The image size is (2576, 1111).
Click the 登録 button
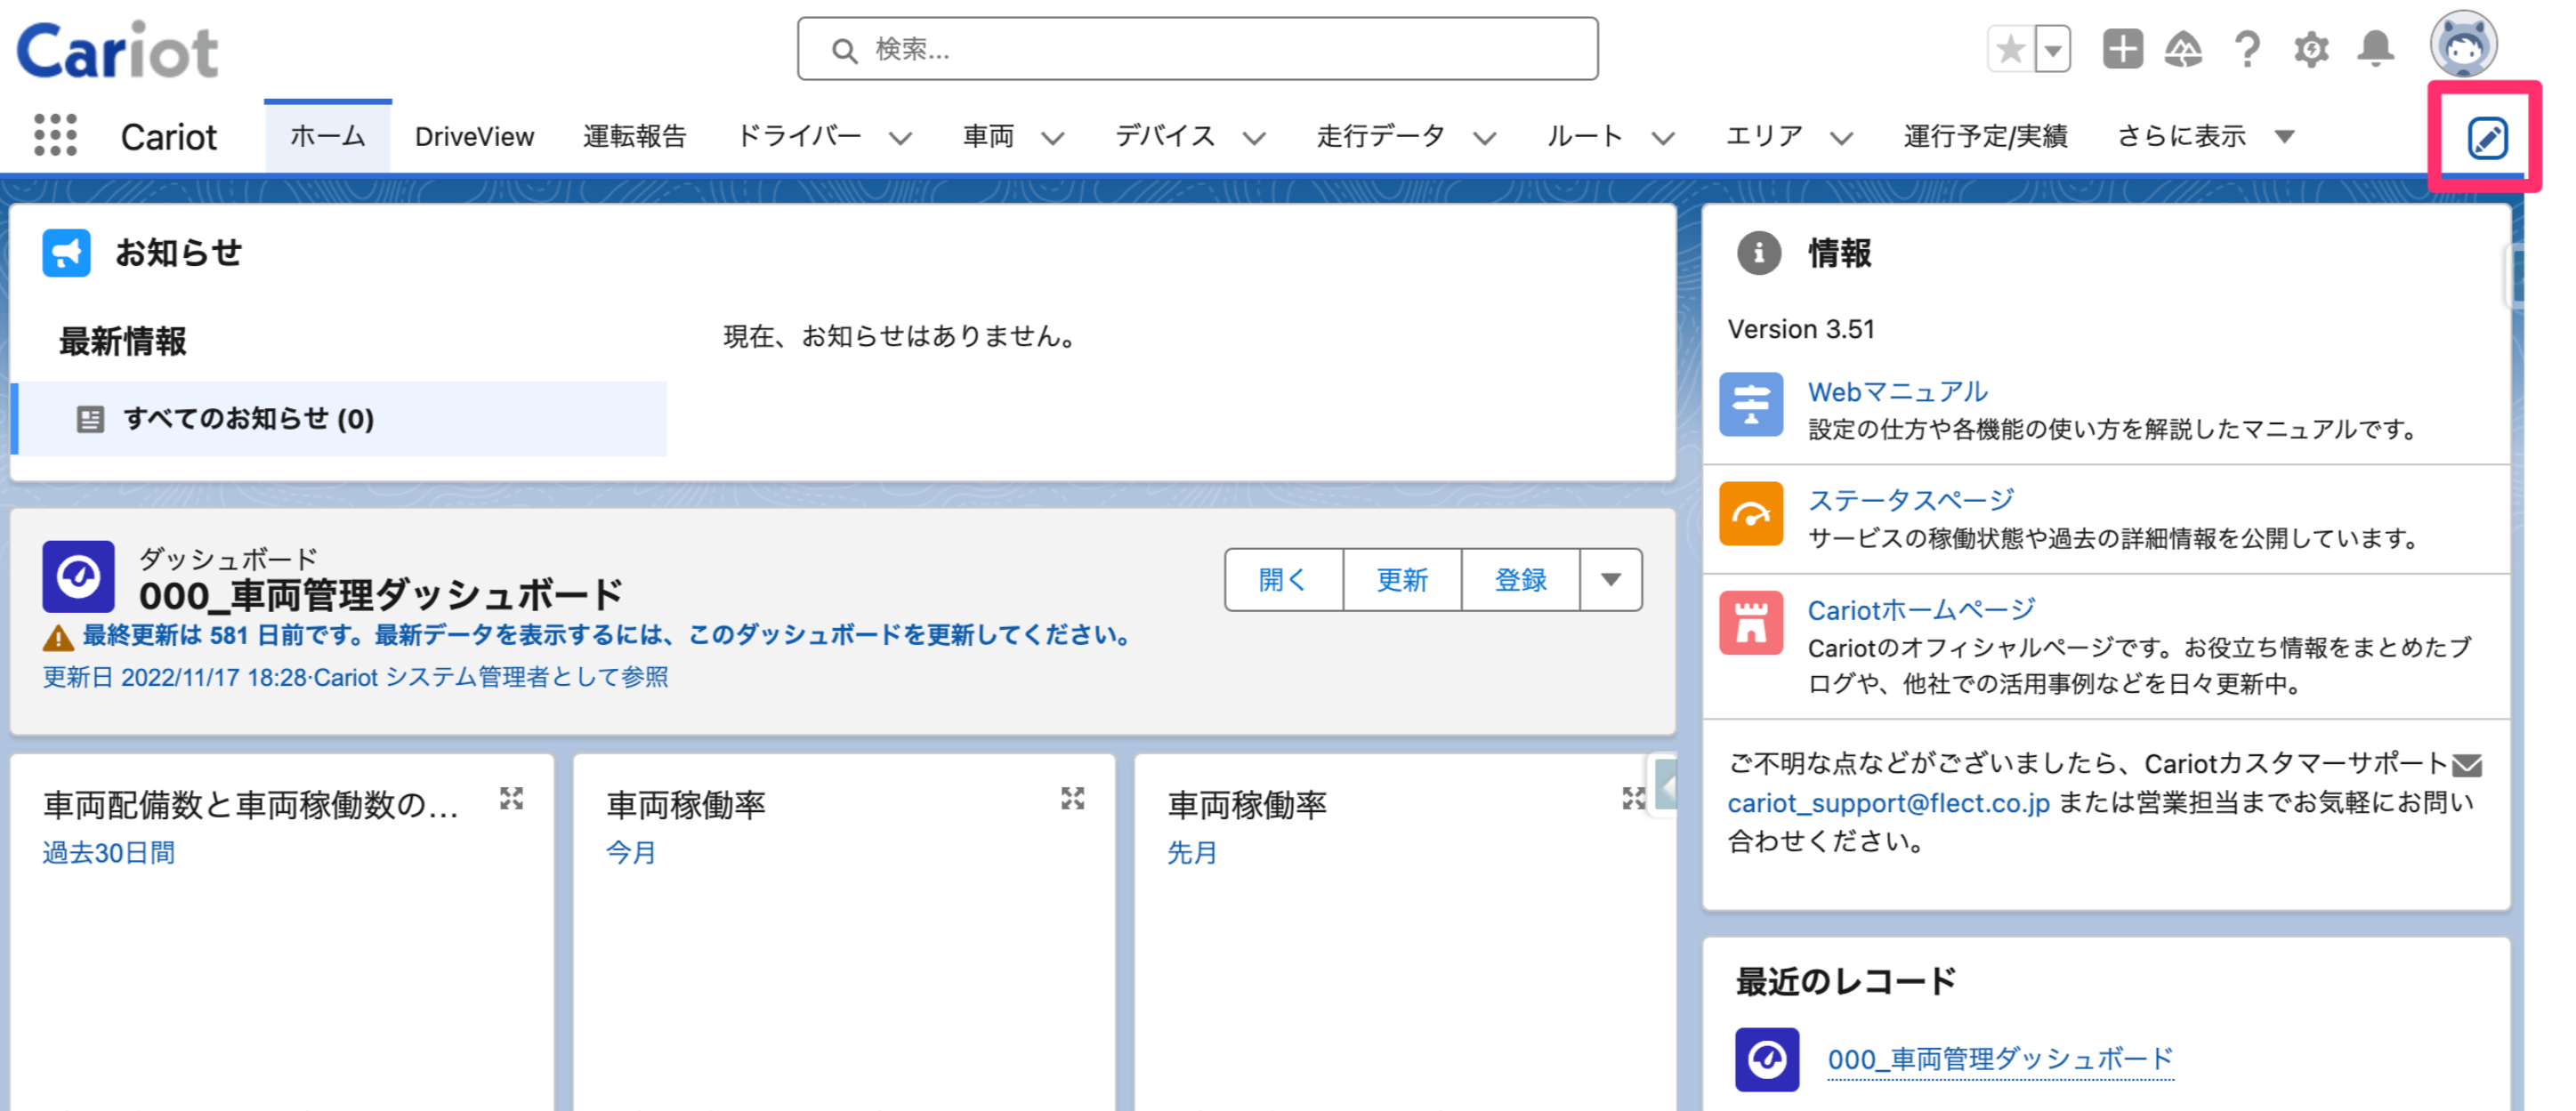click(1521, 579)
